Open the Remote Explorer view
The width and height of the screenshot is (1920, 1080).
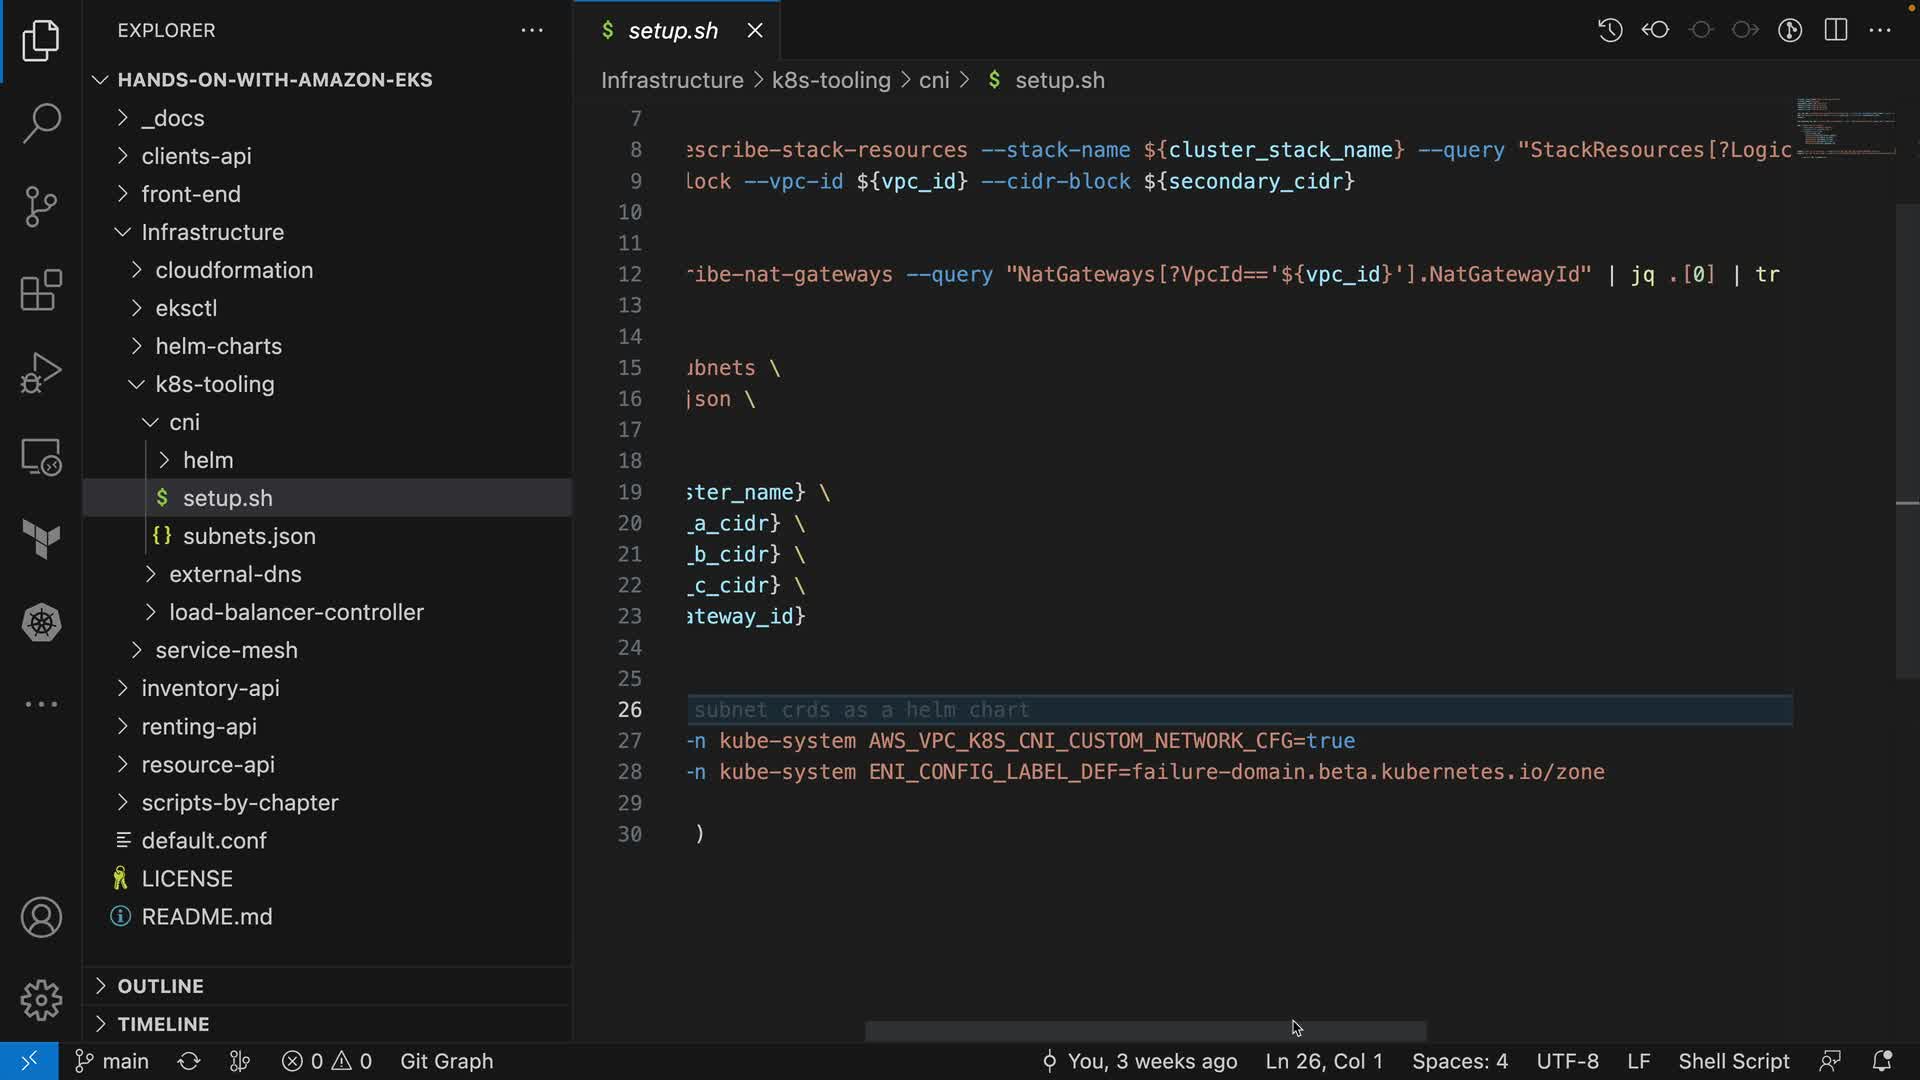coord(41,458)
